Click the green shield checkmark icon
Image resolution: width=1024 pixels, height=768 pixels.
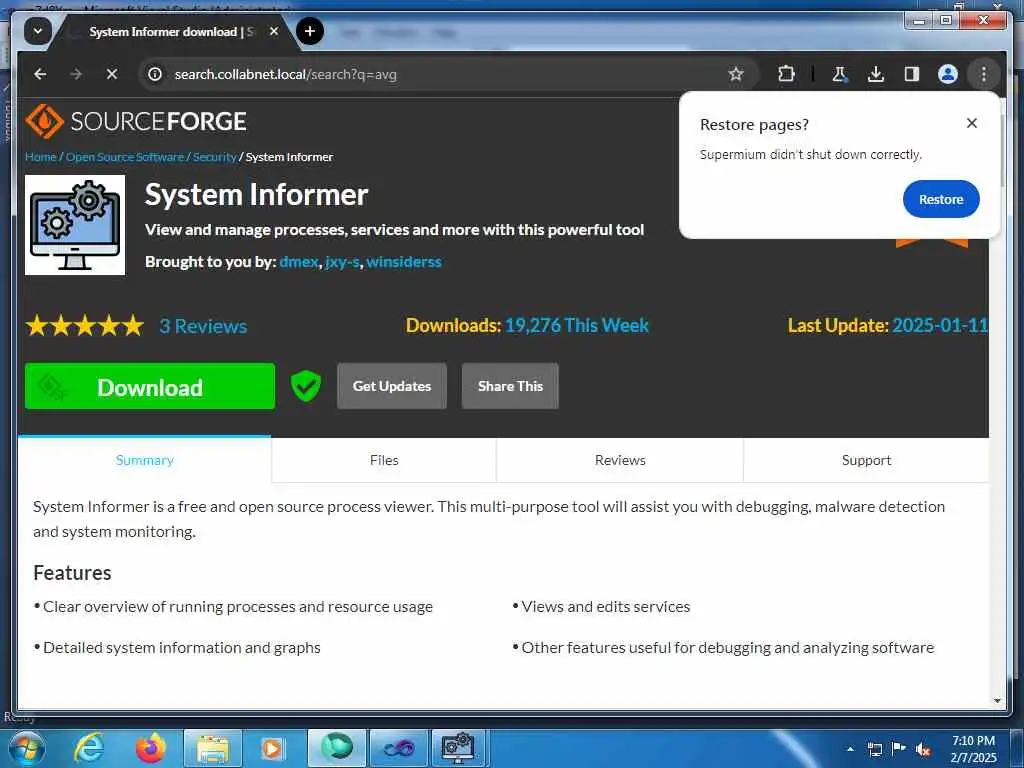pos(306,386)
